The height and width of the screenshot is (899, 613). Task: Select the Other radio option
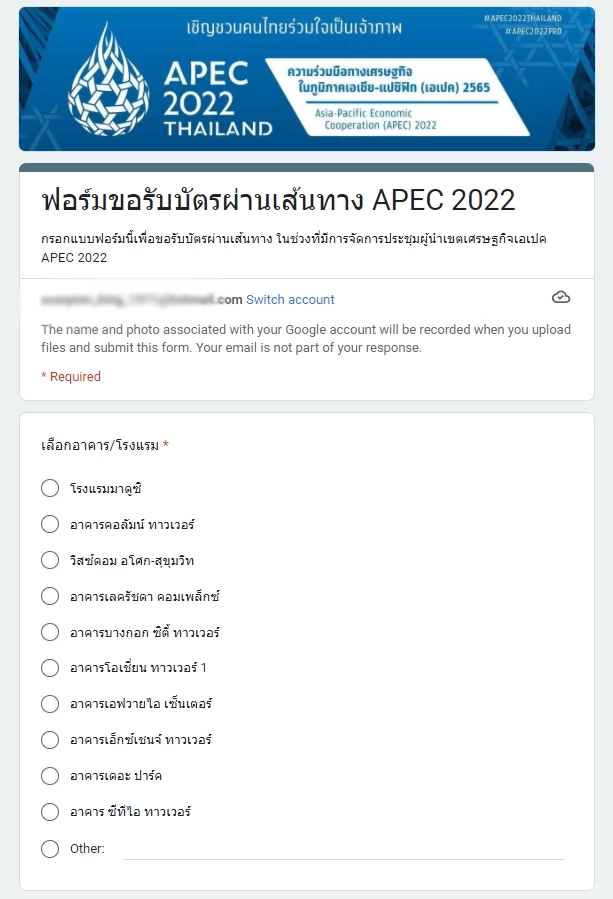(x=50, y=848)
